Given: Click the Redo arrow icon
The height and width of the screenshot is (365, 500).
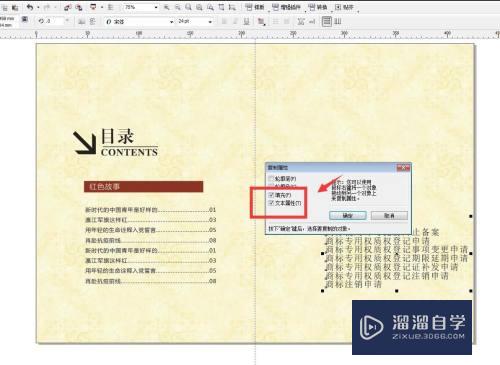Looking at the screenshot, I should 47,7.
